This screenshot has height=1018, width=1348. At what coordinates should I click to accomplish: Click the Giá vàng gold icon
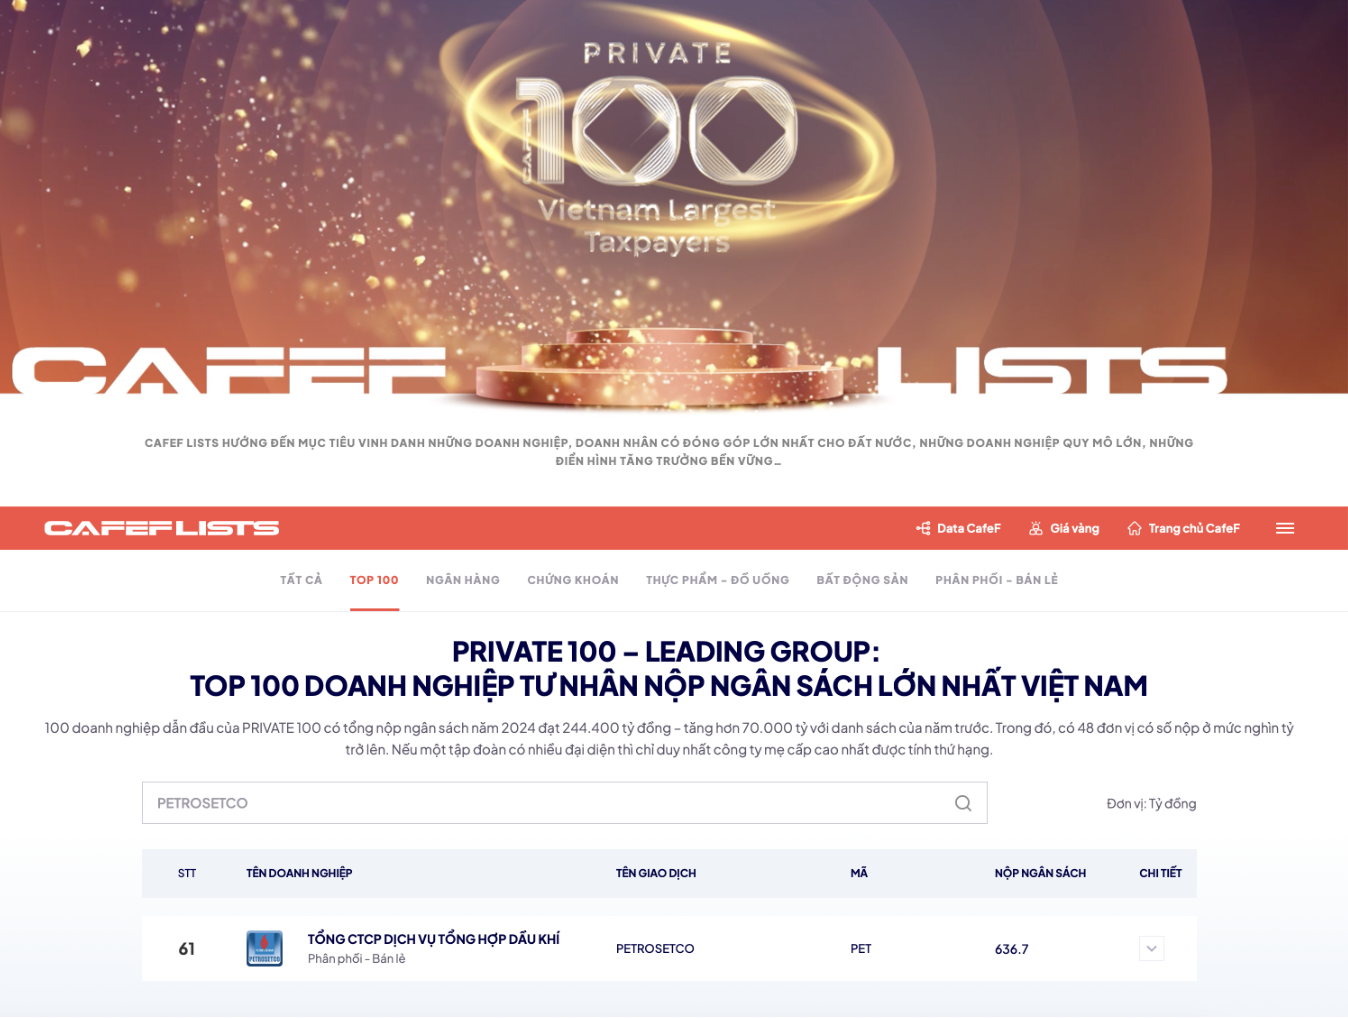point(1036,528)
